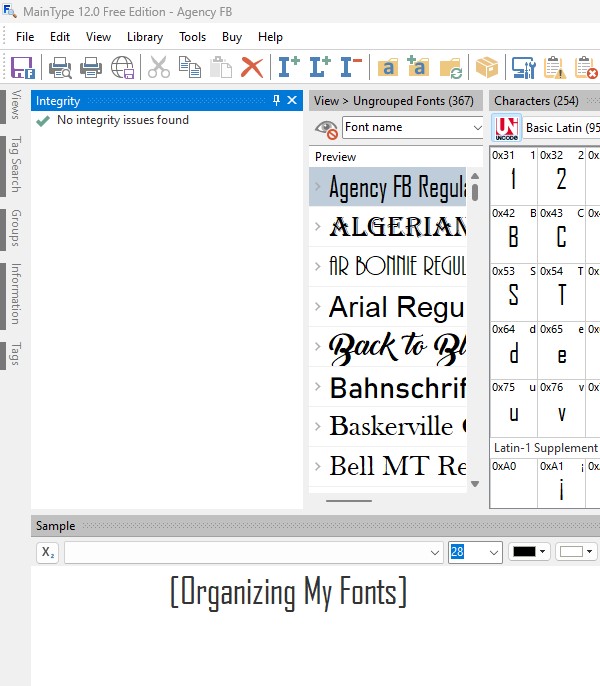Open the Buy menu
Image resolution: width=600 pixels, height=686 pixels.
(232, 37)
